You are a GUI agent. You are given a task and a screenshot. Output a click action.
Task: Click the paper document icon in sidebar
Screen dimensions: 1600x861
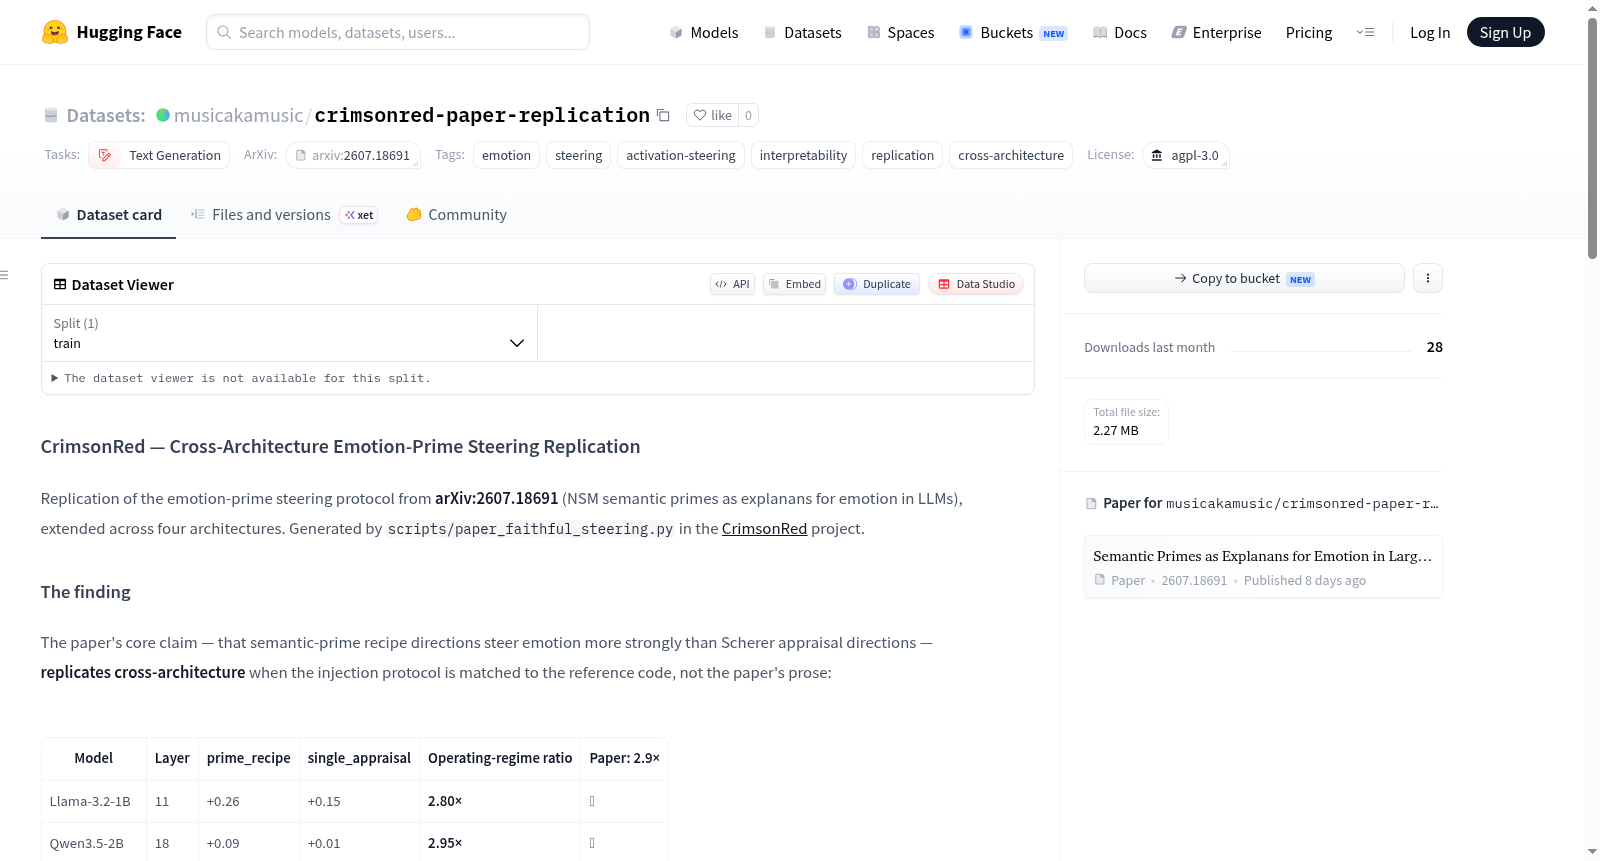click(x=1091, y=503)
